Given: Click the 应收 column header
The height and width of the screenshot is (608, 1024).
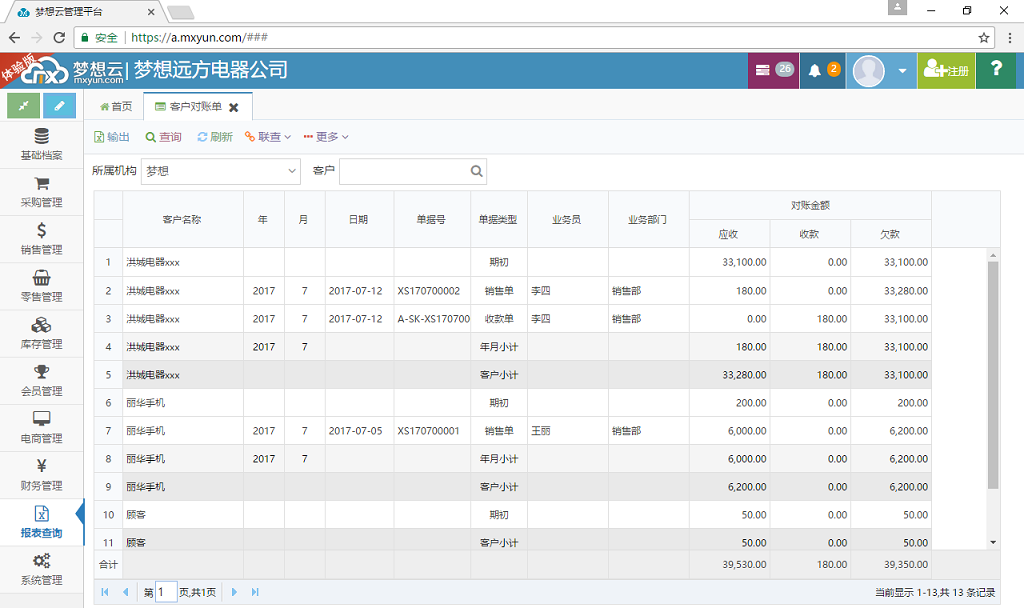Looking at the screenshot, I should [729, 234].
